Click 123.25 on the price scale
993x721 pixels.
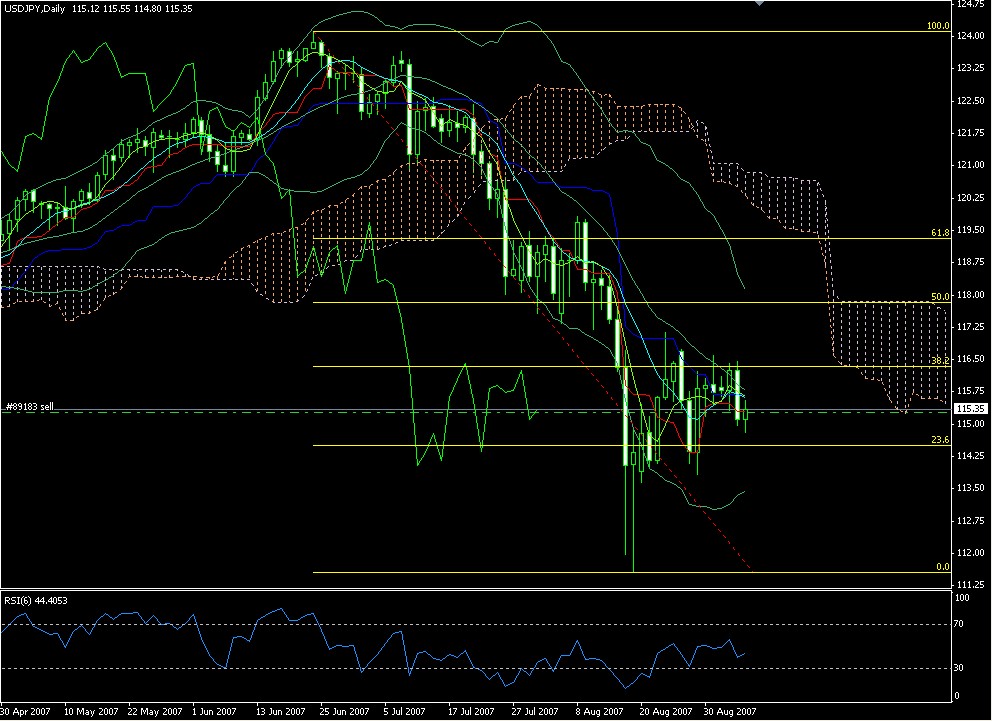click(970, 68)
